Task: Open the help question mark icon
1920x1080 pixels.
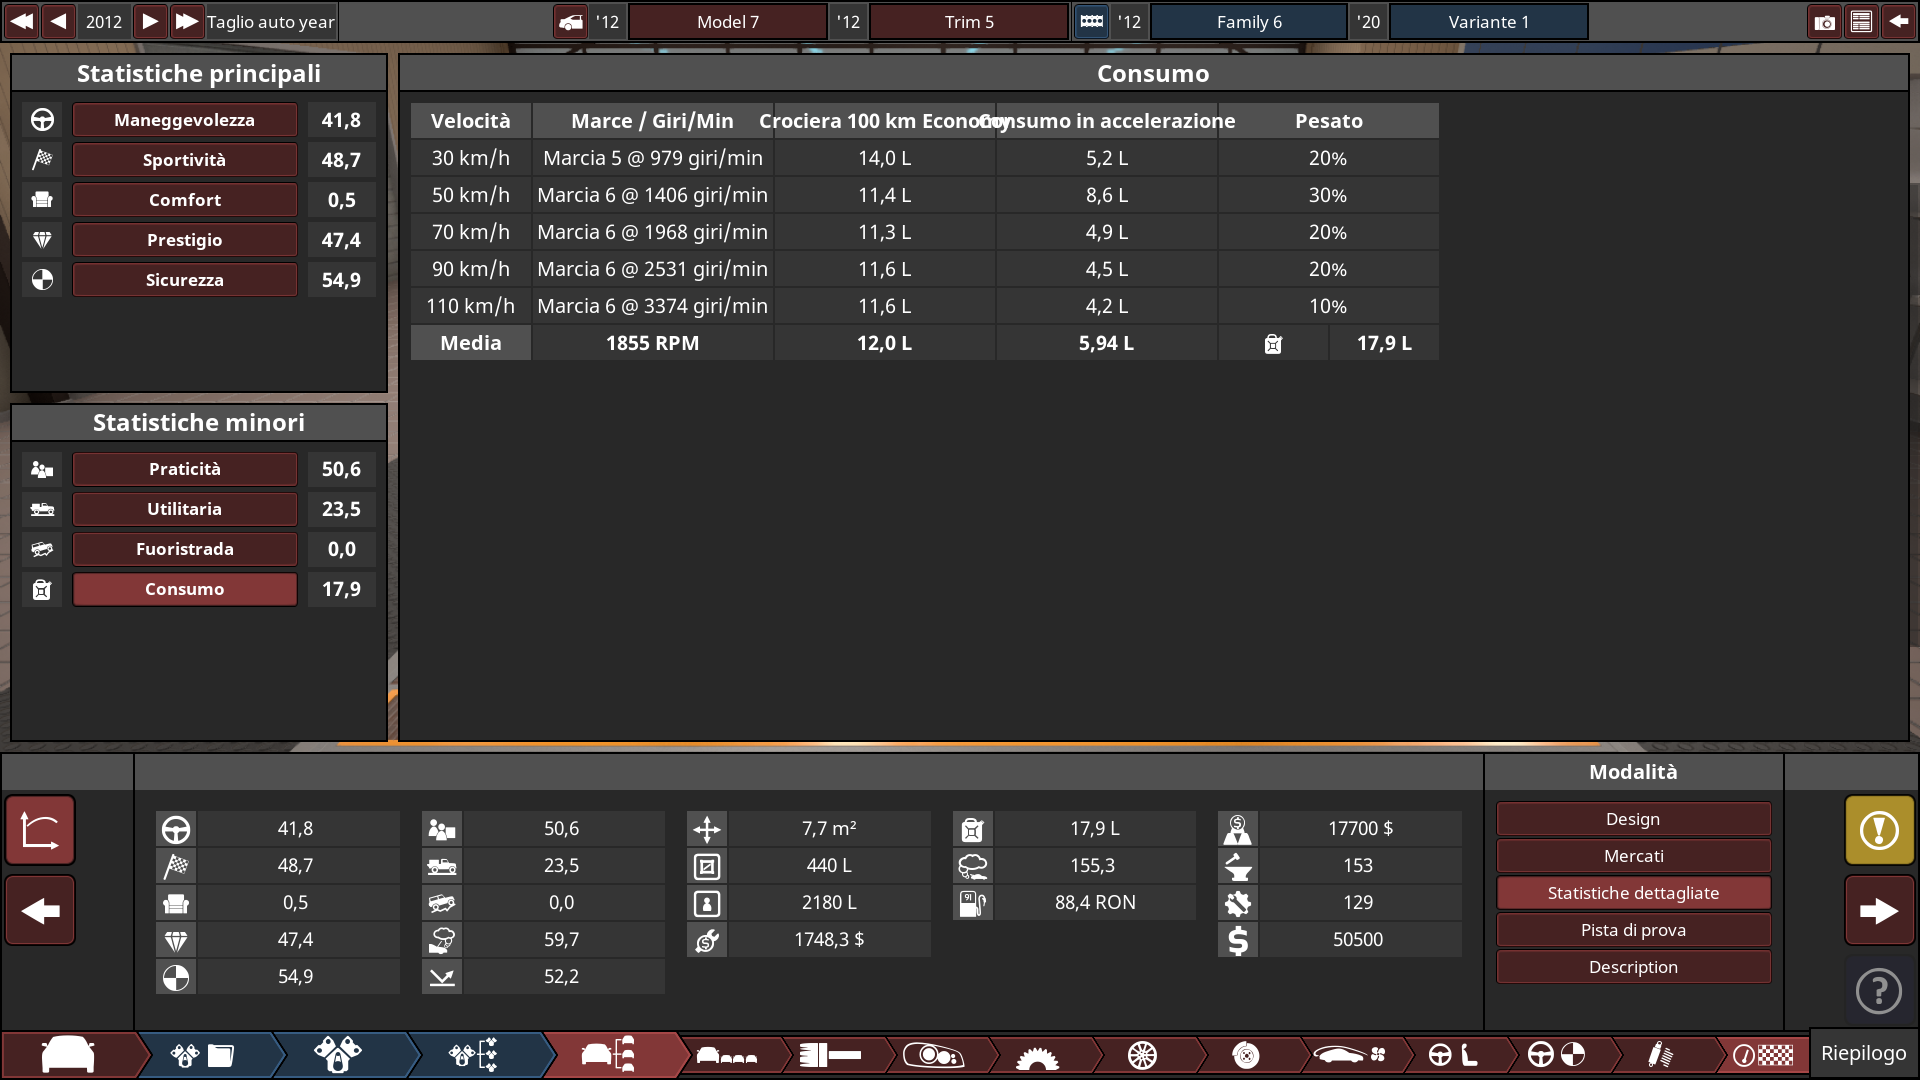Action: (1879, 991)
